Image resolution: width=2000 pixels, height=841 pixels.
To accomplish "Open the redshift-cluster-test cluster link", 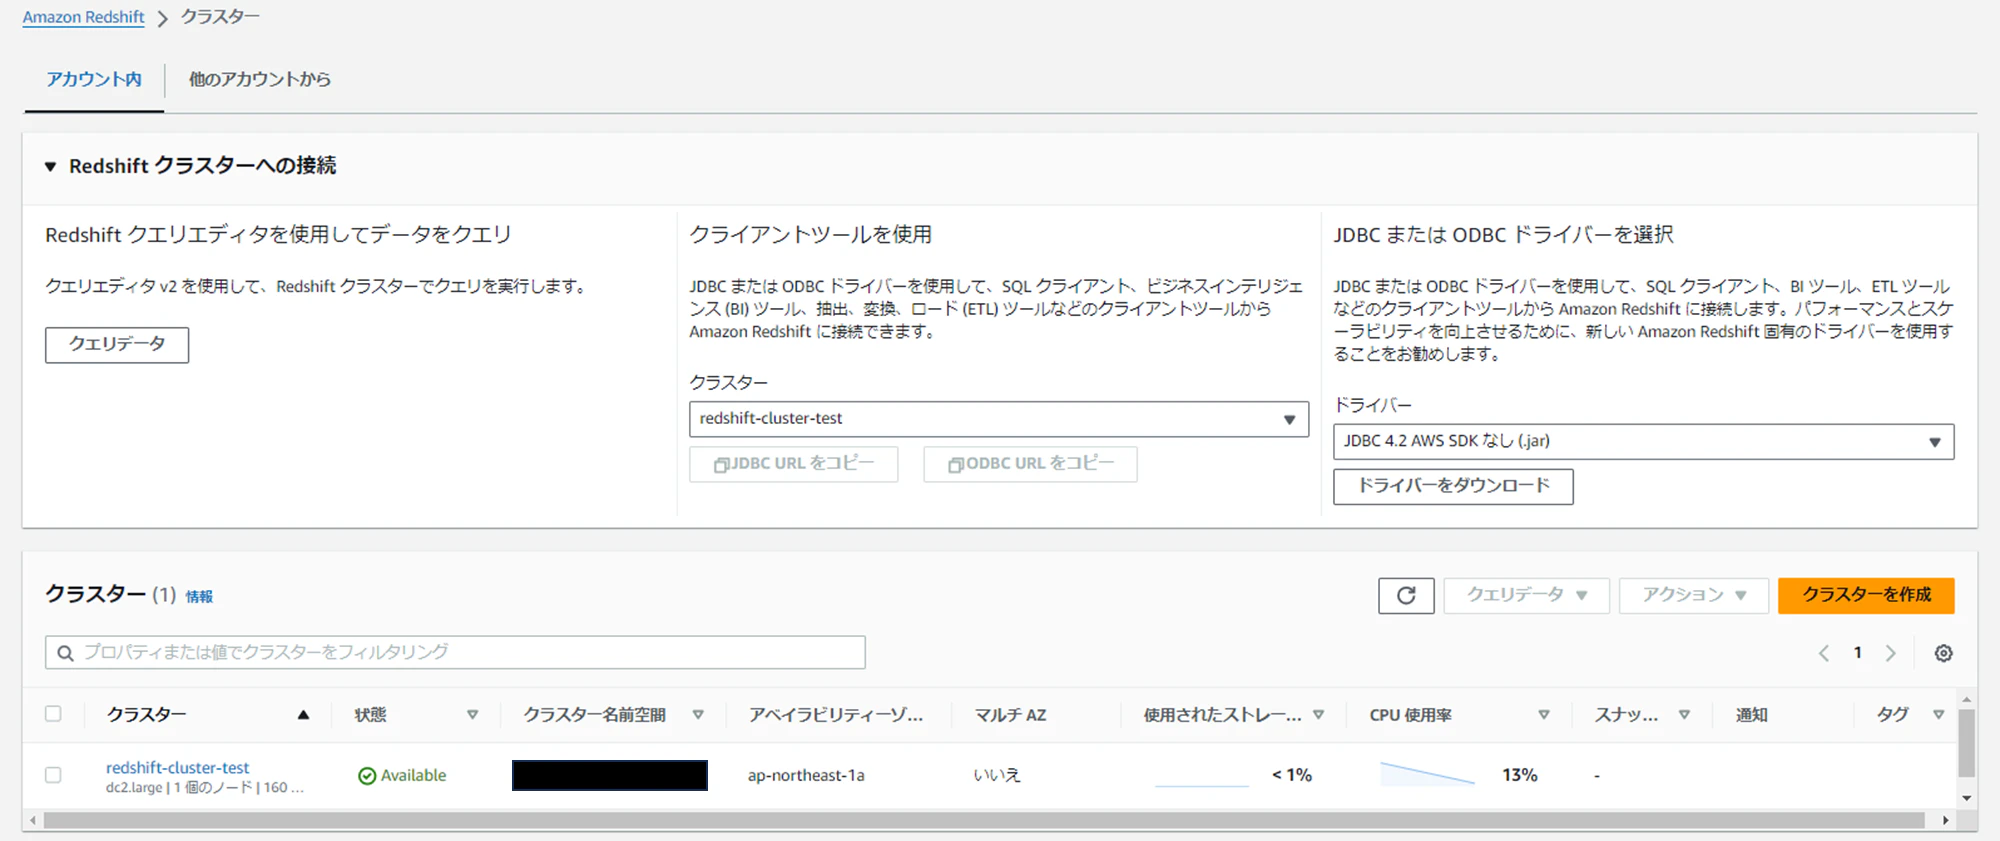I will tap(177, 768).
